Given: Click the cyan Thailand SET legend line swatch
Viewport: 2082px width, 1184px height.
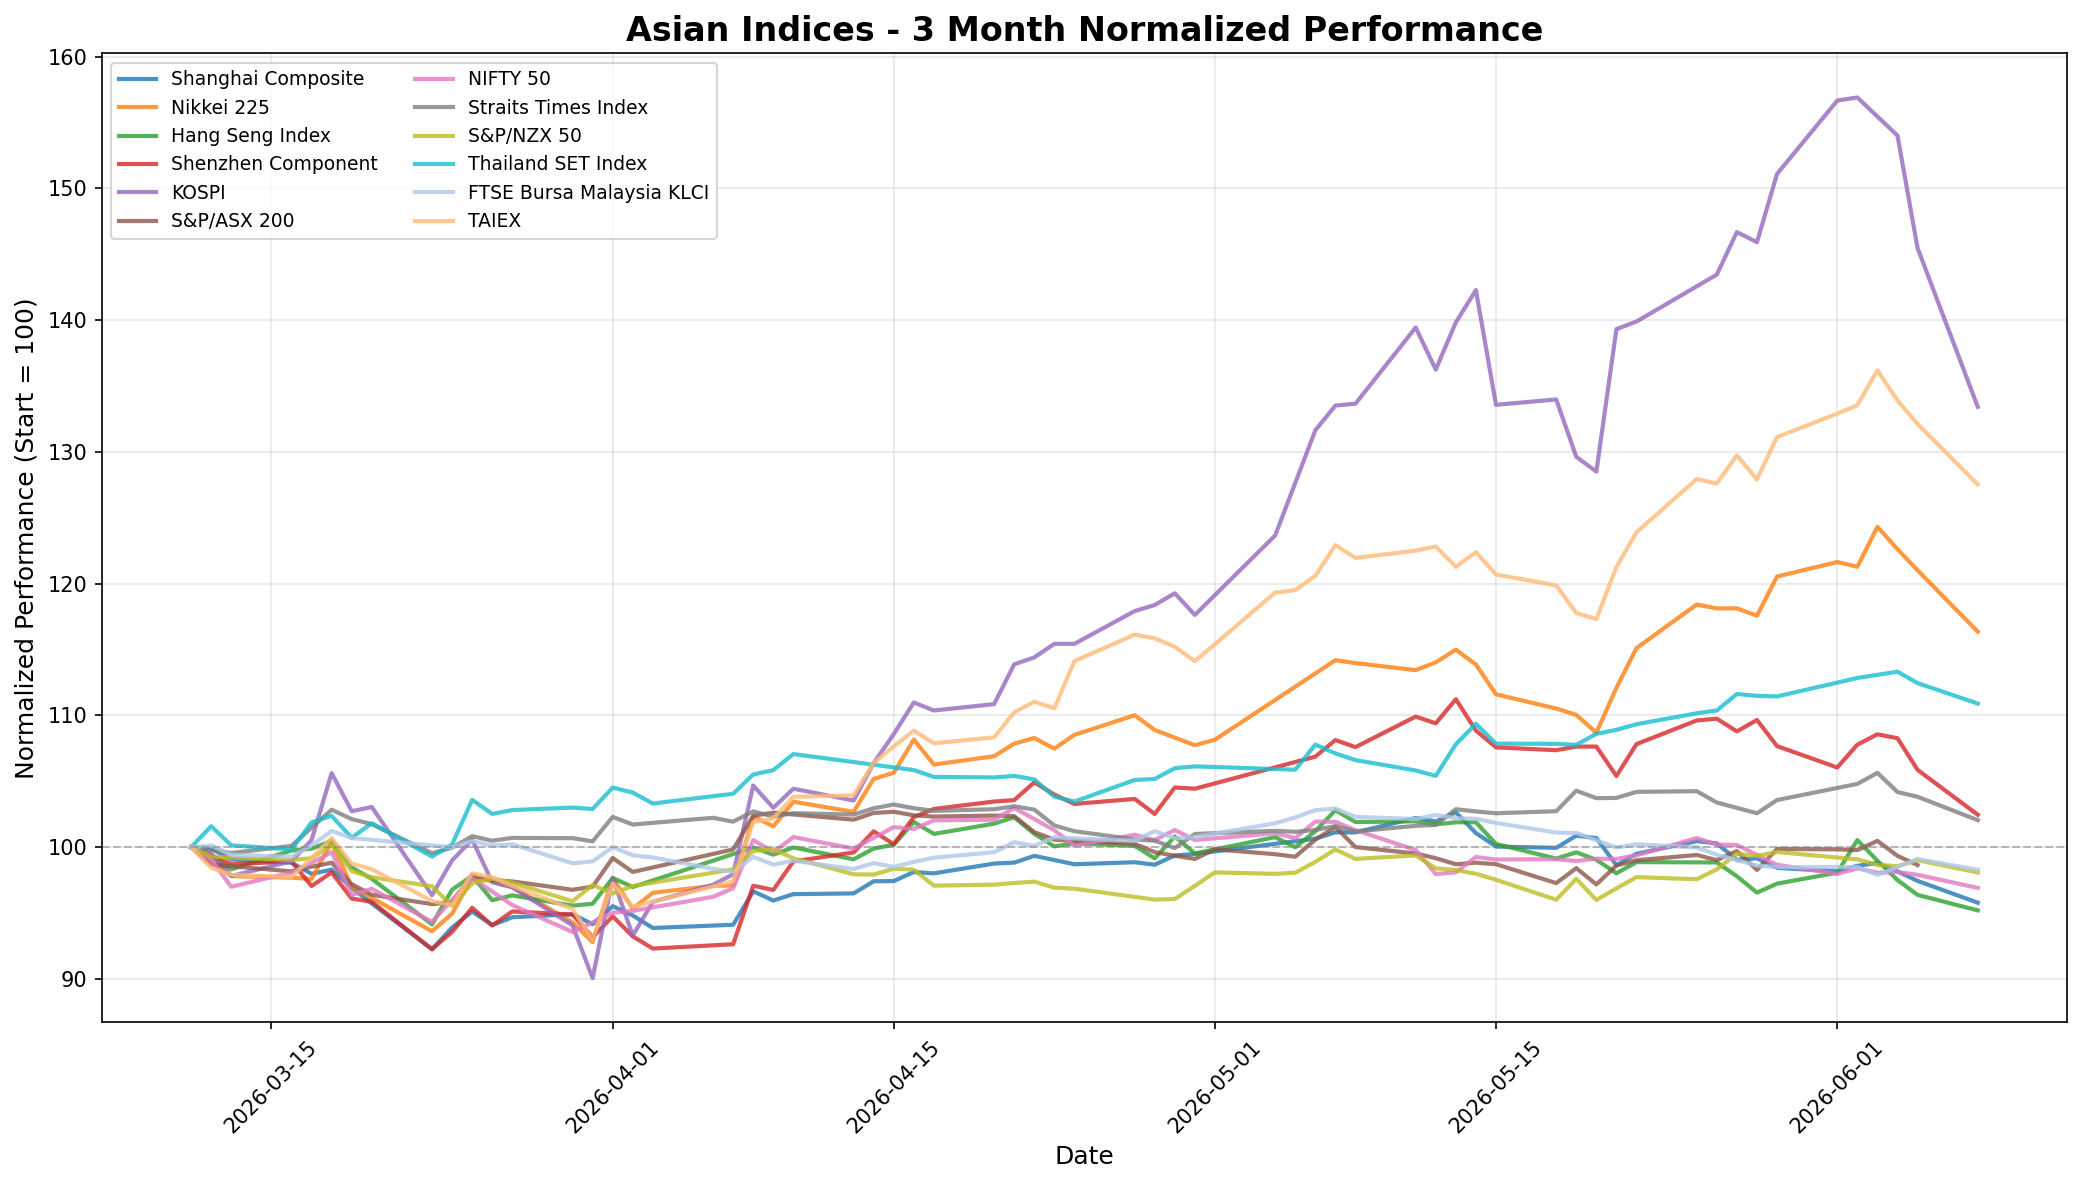Looking at the screenshot, I should coord(432,164).
